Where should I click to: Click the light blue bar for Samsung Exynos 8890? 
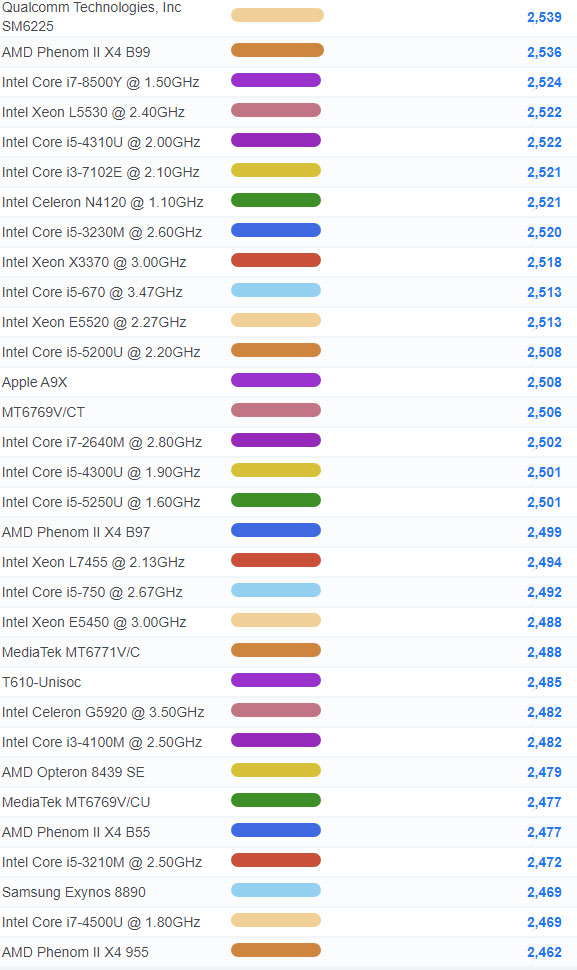pos(276,890)
